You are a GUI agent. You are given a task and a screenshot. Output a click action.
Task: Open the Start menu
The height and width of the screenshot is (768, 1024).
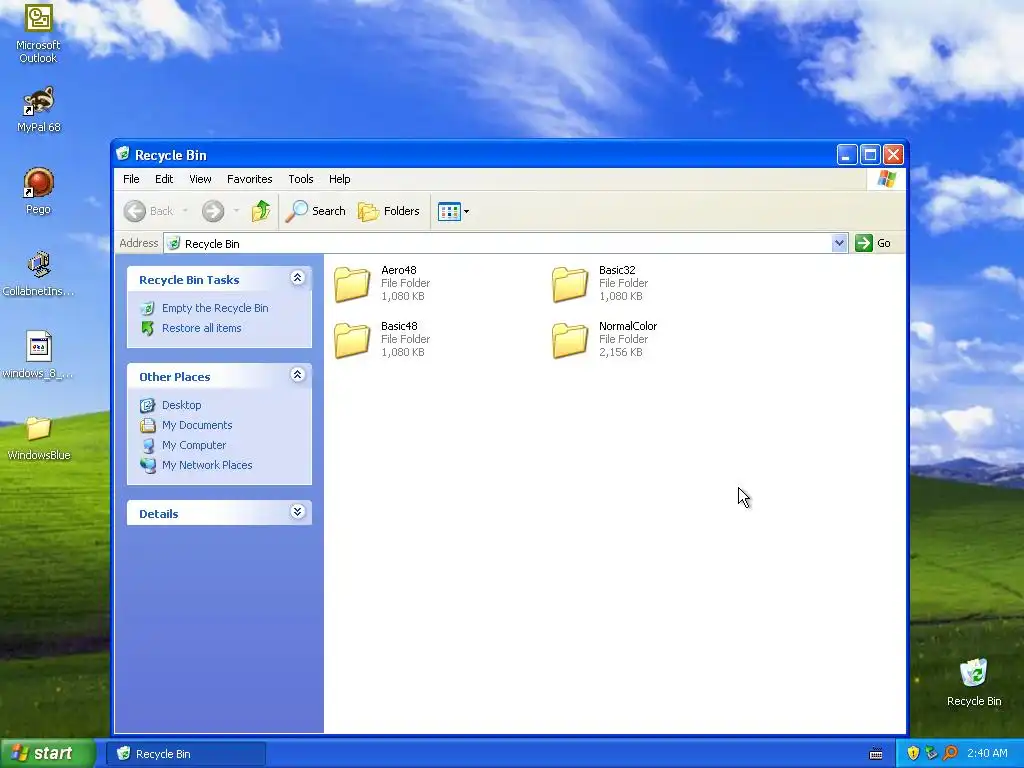(x=48, y=753)
